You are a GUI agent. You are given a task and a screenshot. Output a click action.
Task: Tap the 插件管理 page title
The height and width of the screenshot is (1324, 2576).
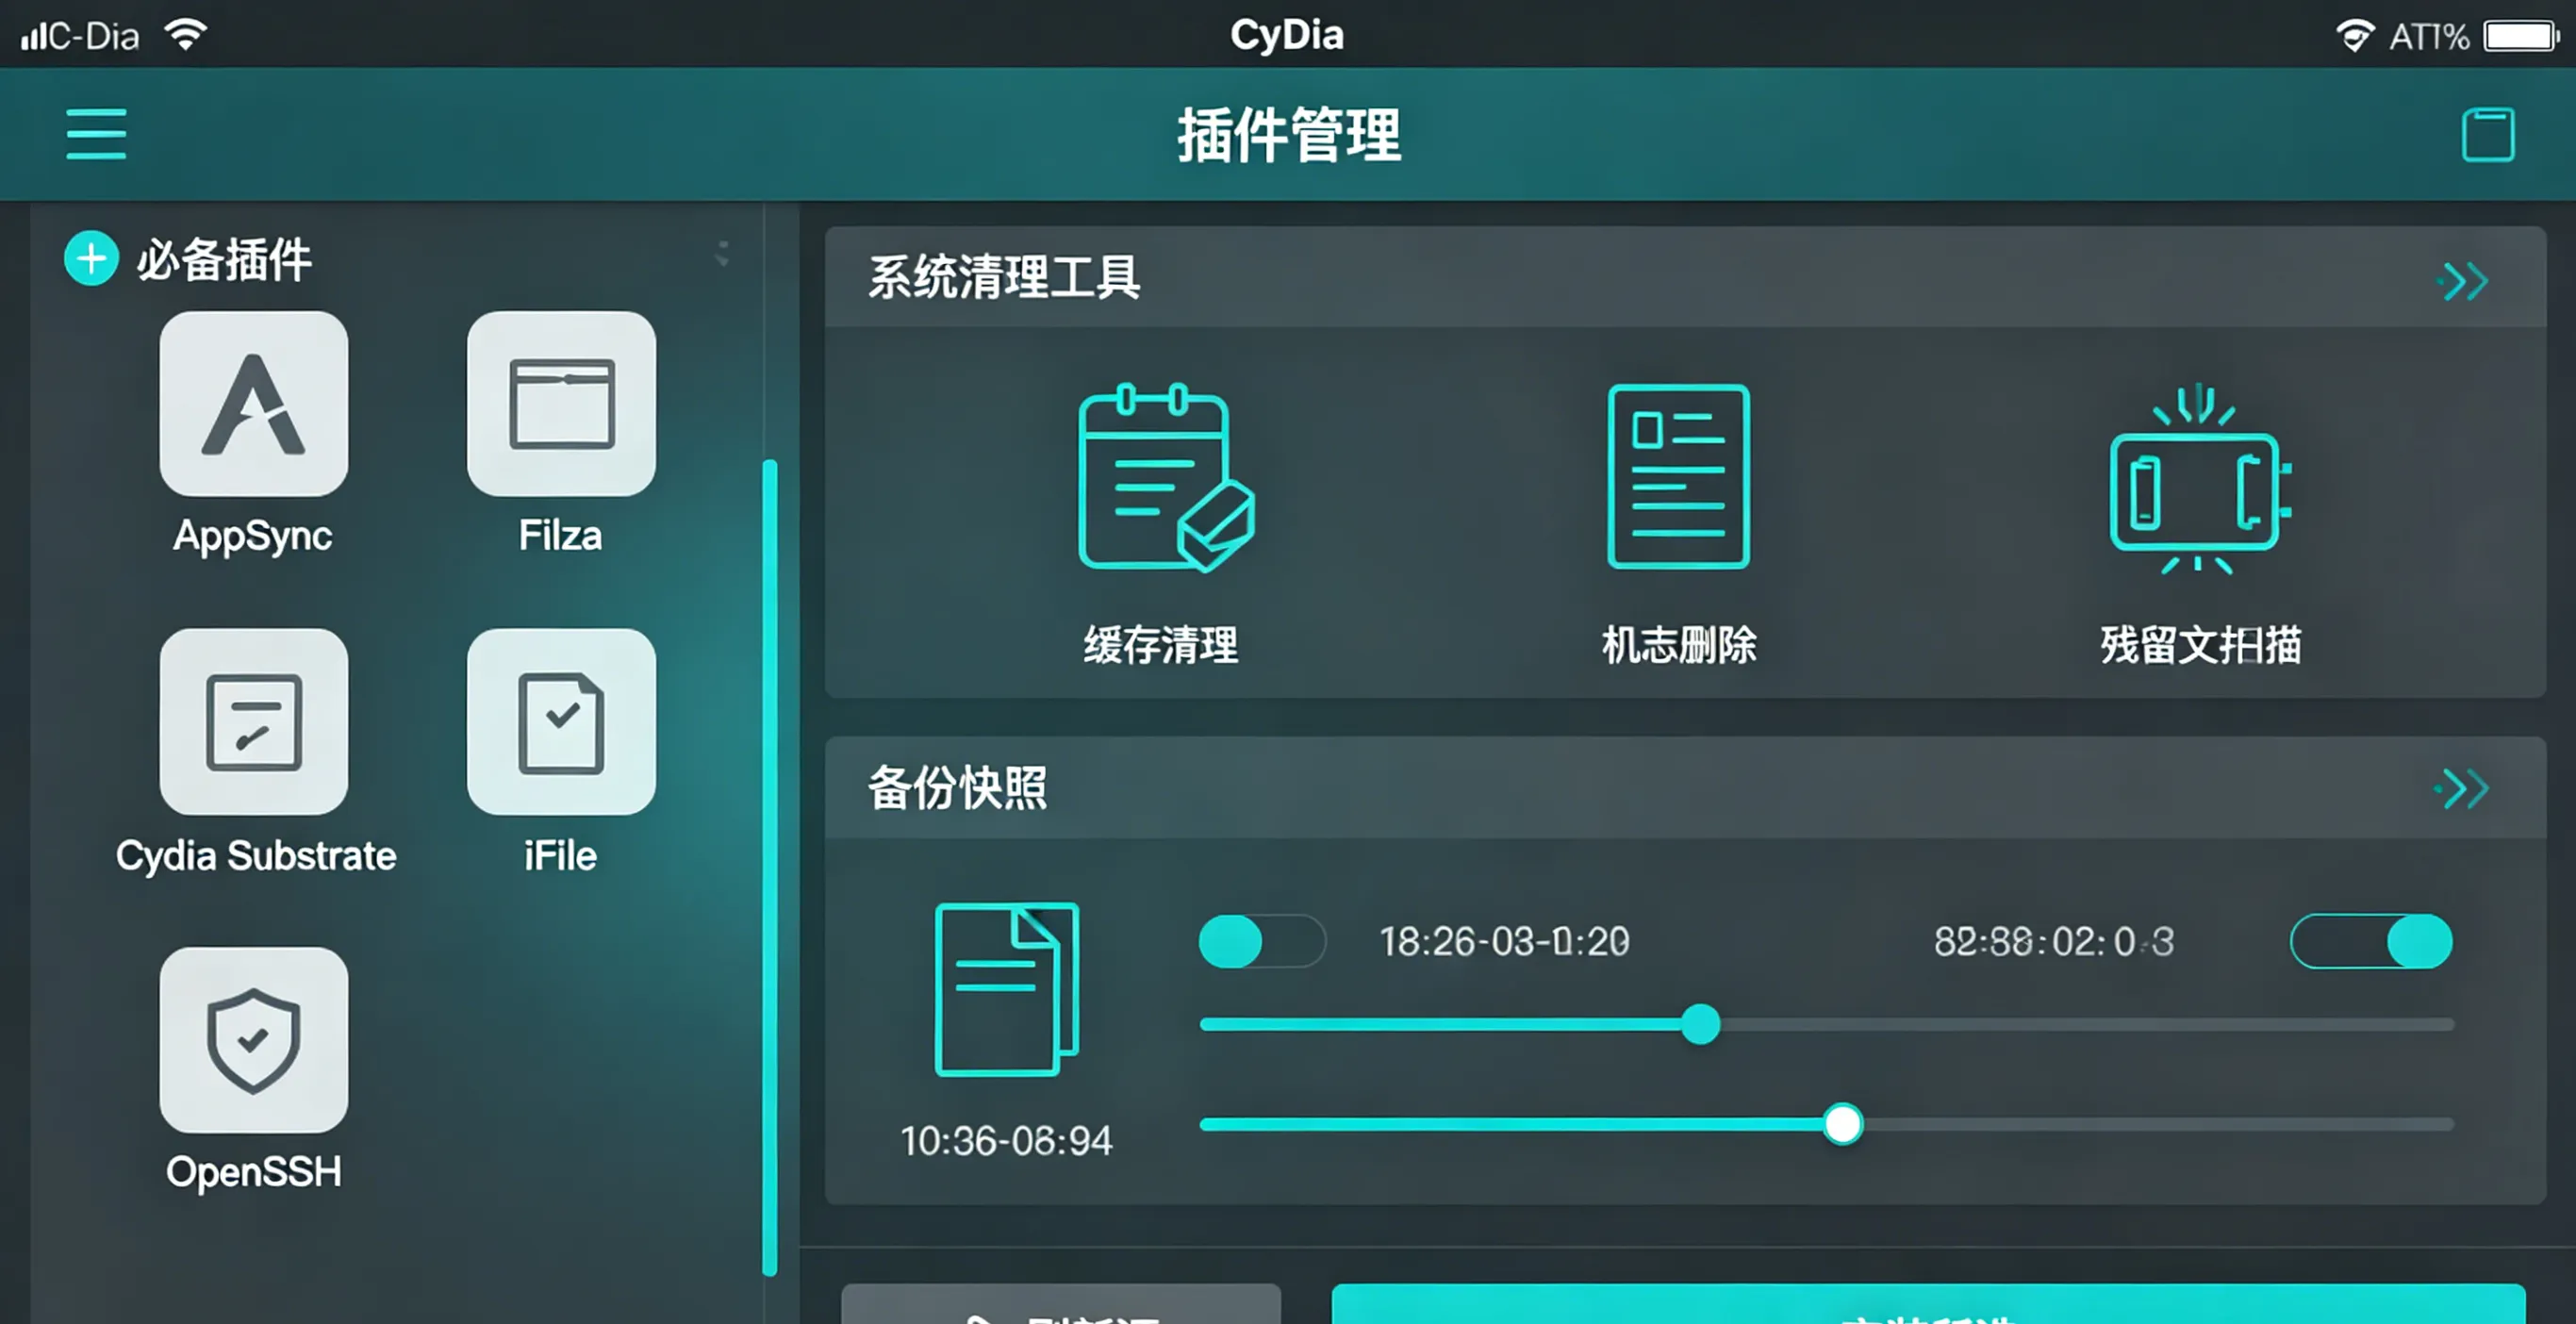click(1288, 135)
